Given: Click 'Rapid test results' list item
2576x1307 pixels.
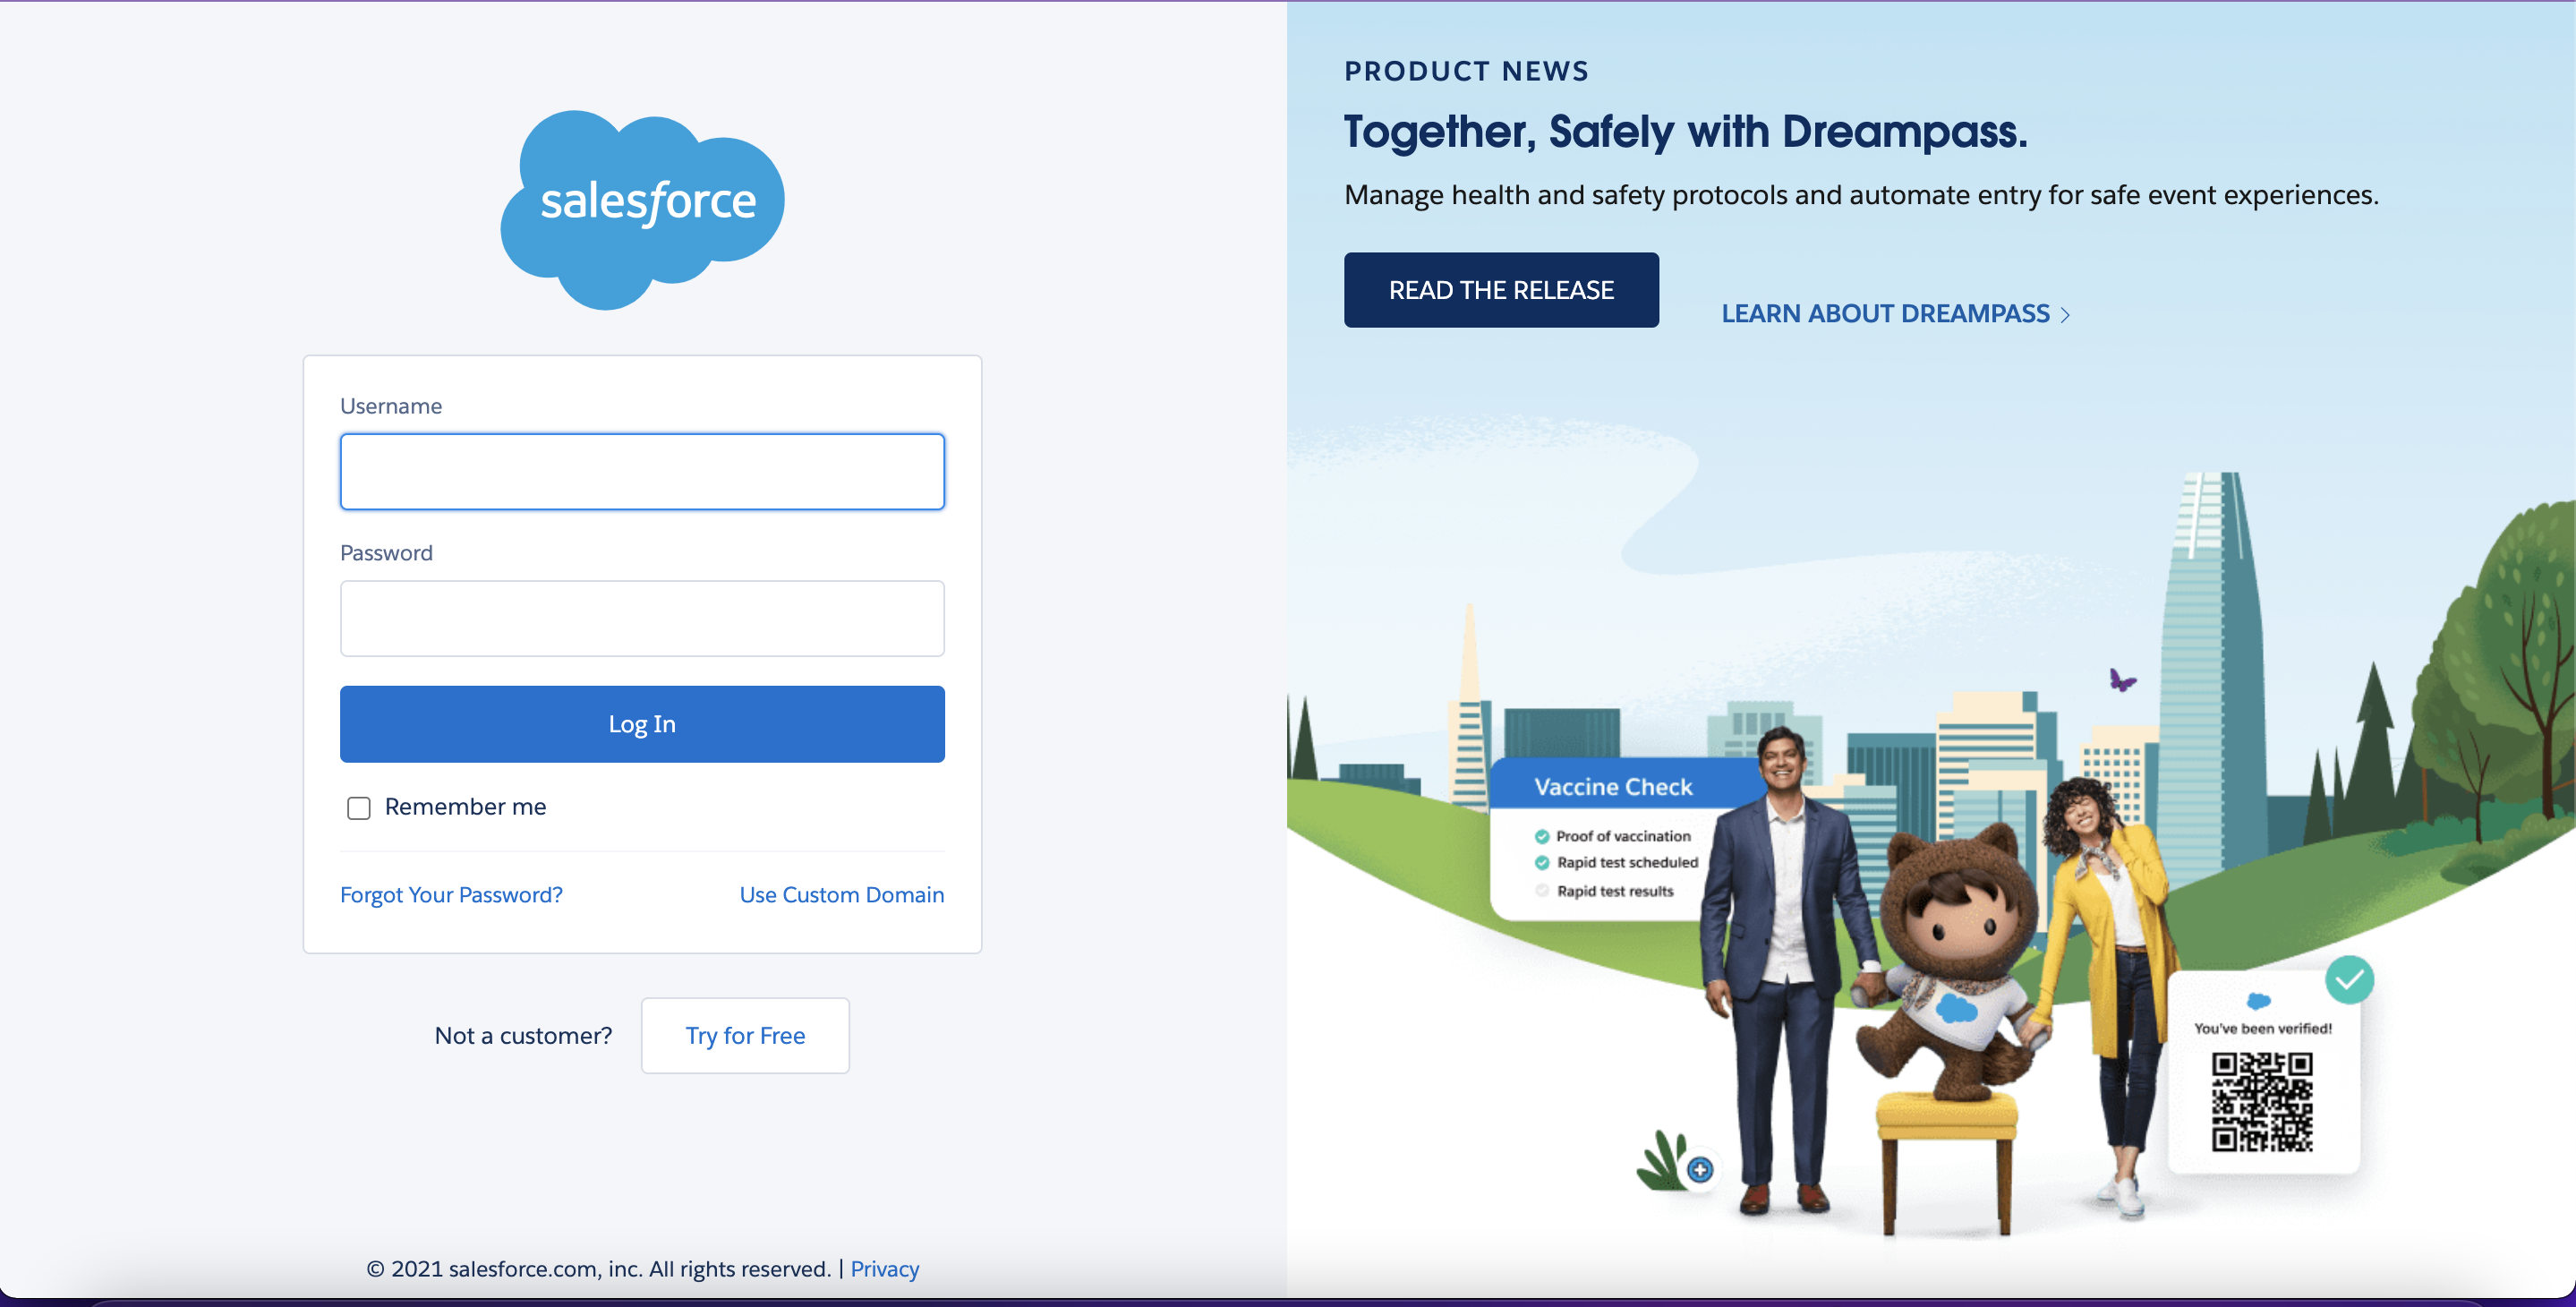Looking at the screenshot, I should point(1614,891).
